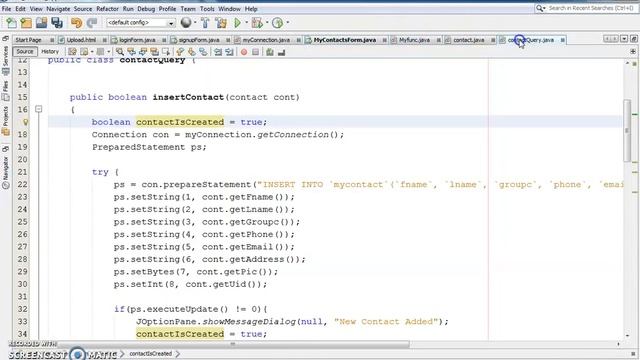Click the vertical scrollbar thumb
The height and width of the screenshot is (360, 640).
pyautogui.click(x=627, y=130)
